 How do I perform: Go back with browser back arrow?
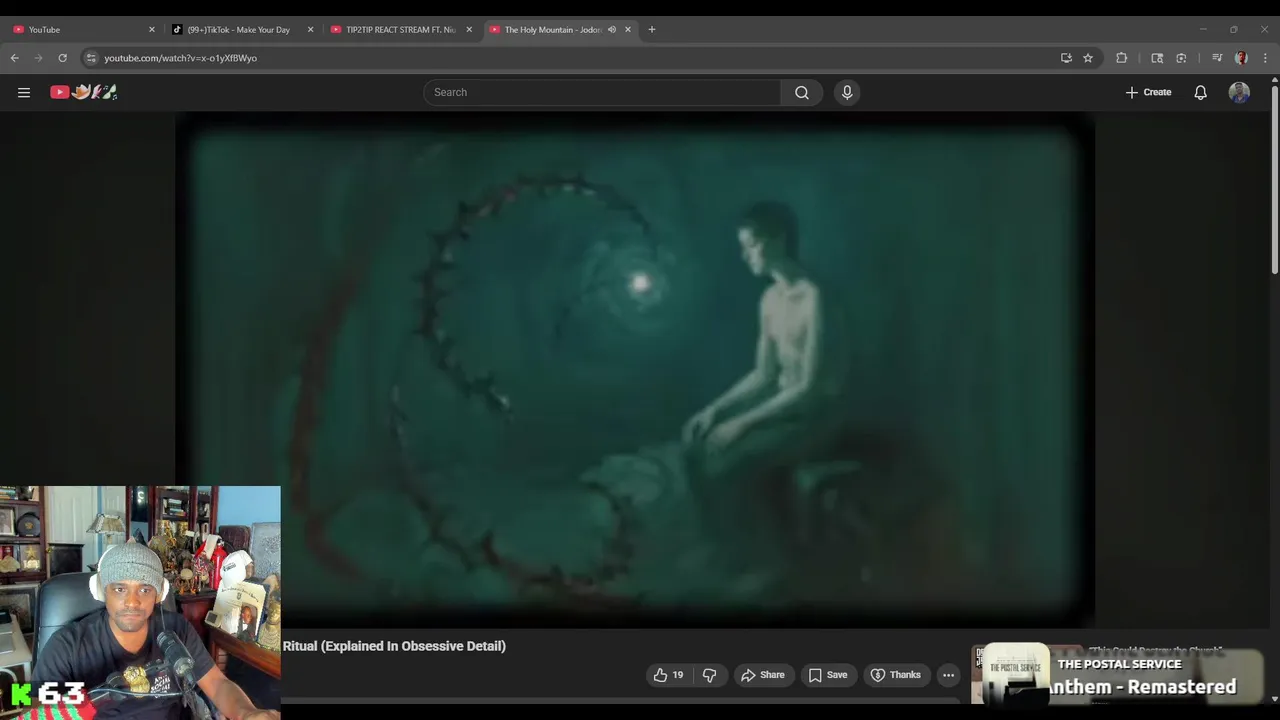click(x=15, y=58)
